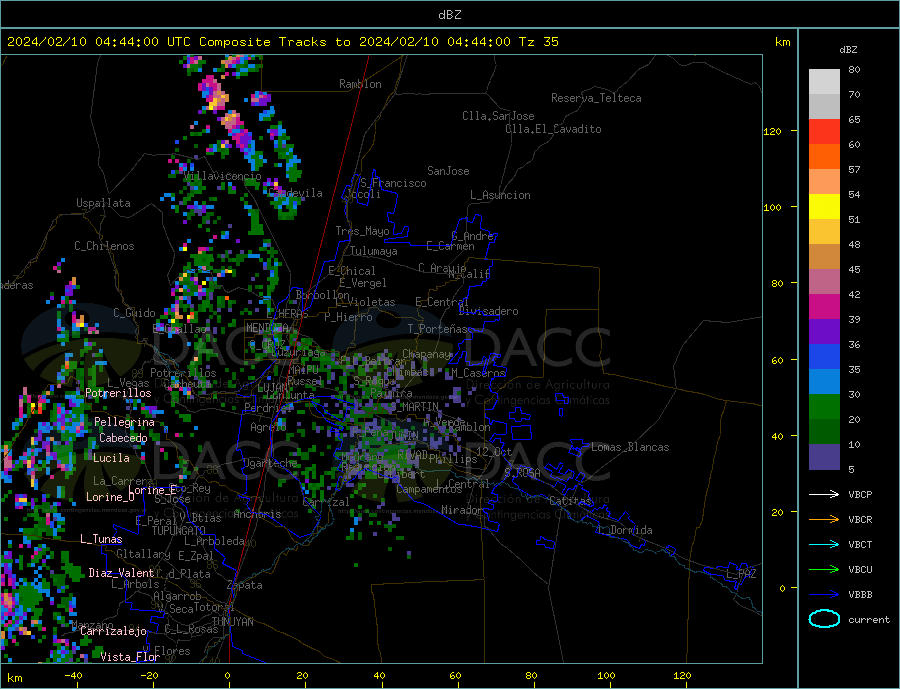Click the Reserva_Telteca map label

click(x=596, y=98)
